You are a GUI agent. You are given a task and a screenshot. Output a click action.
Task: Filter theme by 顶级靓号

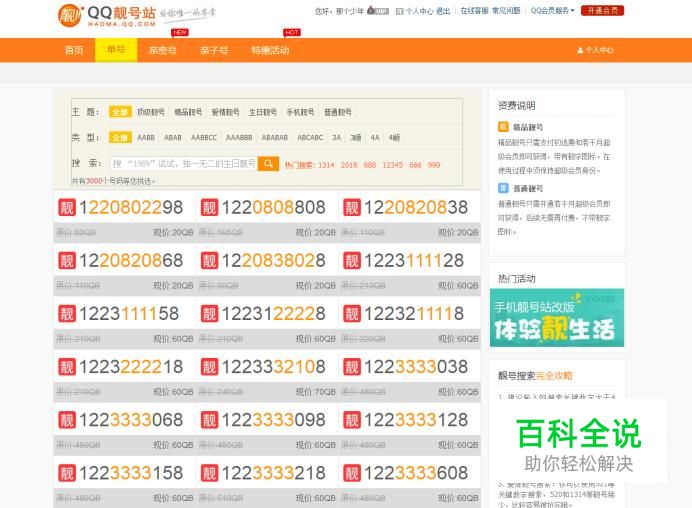(x=151, y=112)
